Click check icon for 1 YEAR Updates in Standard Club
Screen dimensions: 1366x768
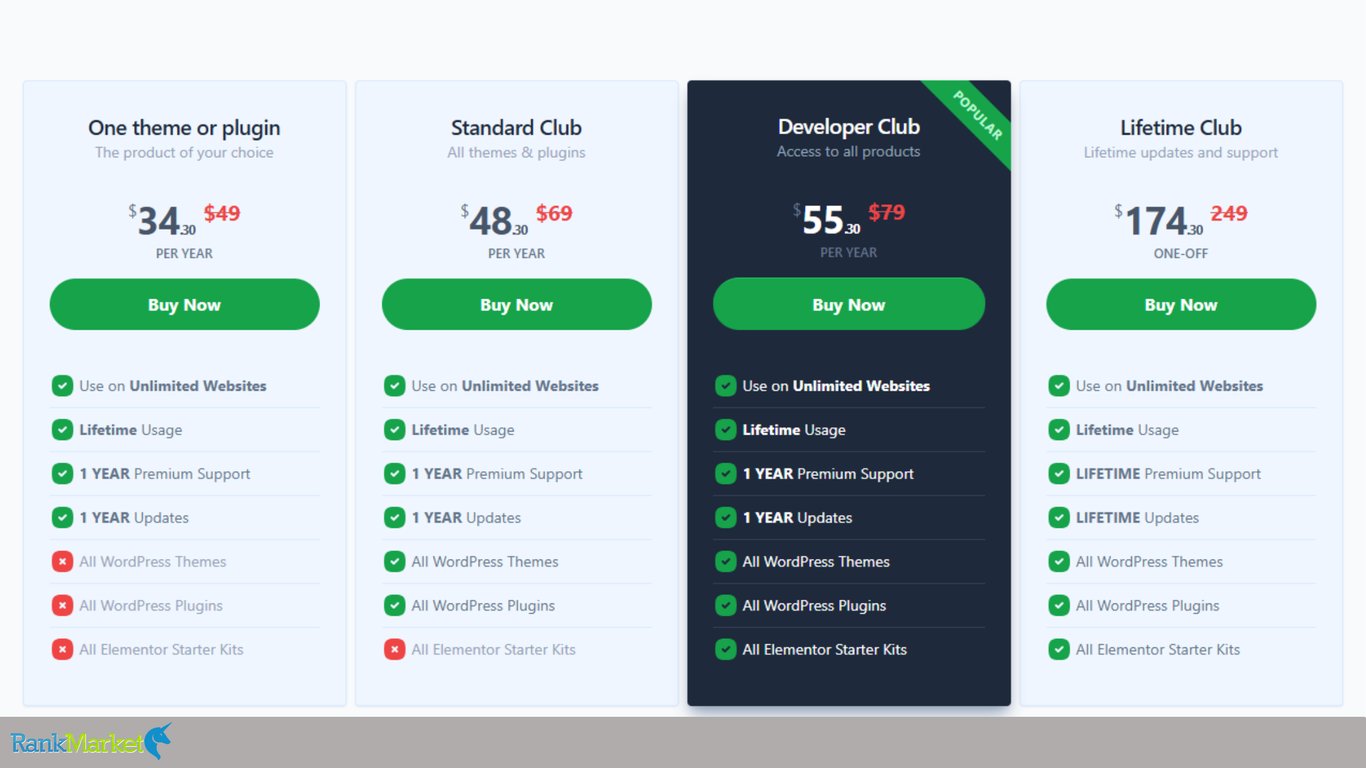point(394,518)
